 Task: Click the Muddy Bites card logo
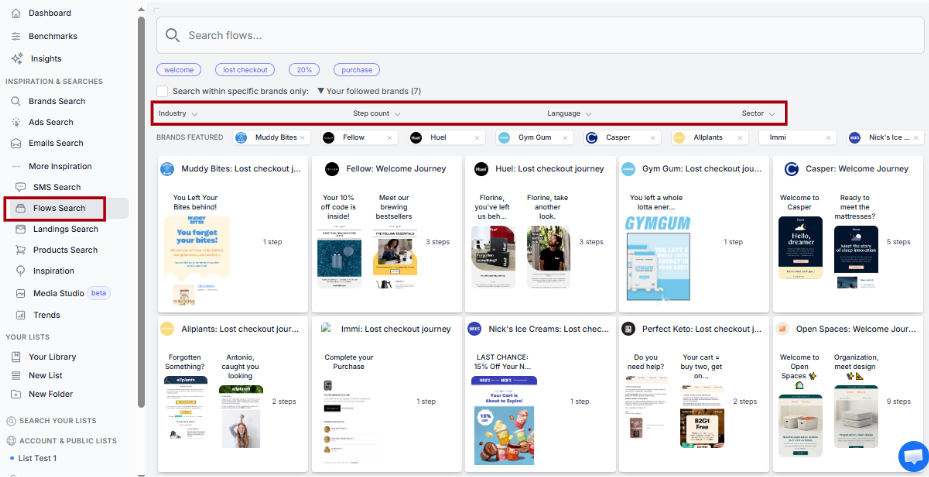[x=167, y=169]
